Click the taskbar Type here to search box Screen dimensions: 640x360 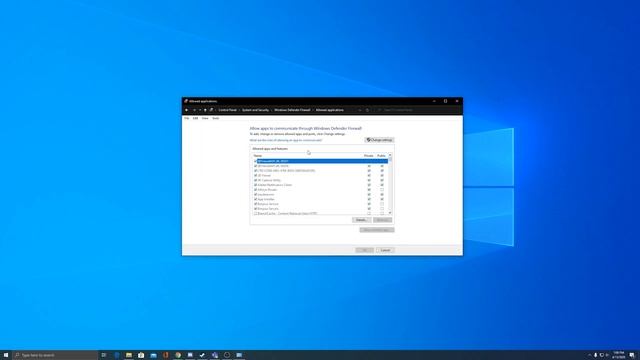click(55, 355)
